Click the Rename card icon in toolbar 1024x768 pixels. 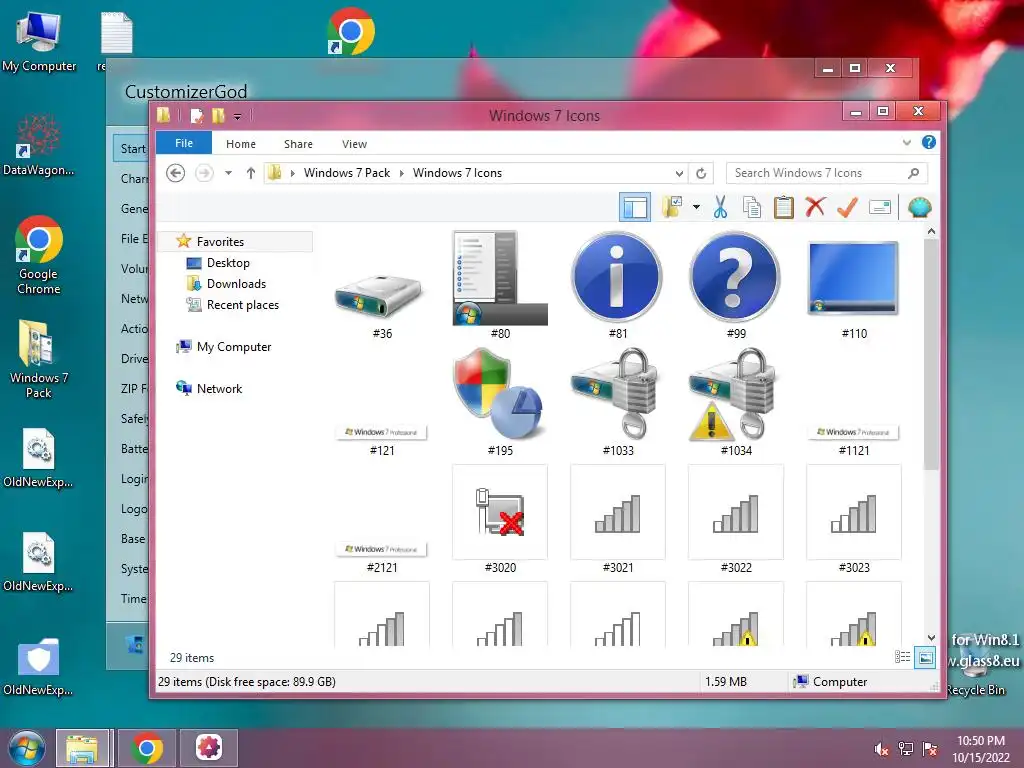[x=880, y=208]
